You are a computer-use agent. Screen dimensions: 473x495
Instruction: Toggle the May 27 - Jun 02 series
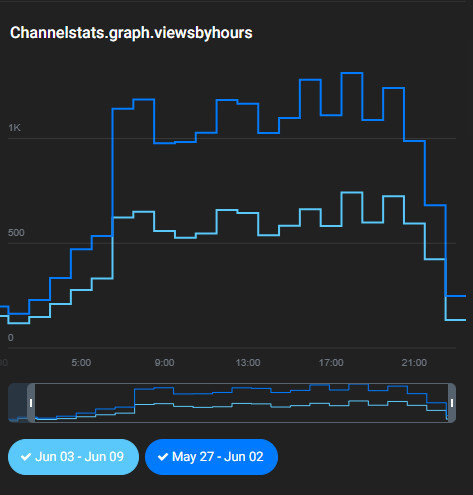tap(211, 457)
